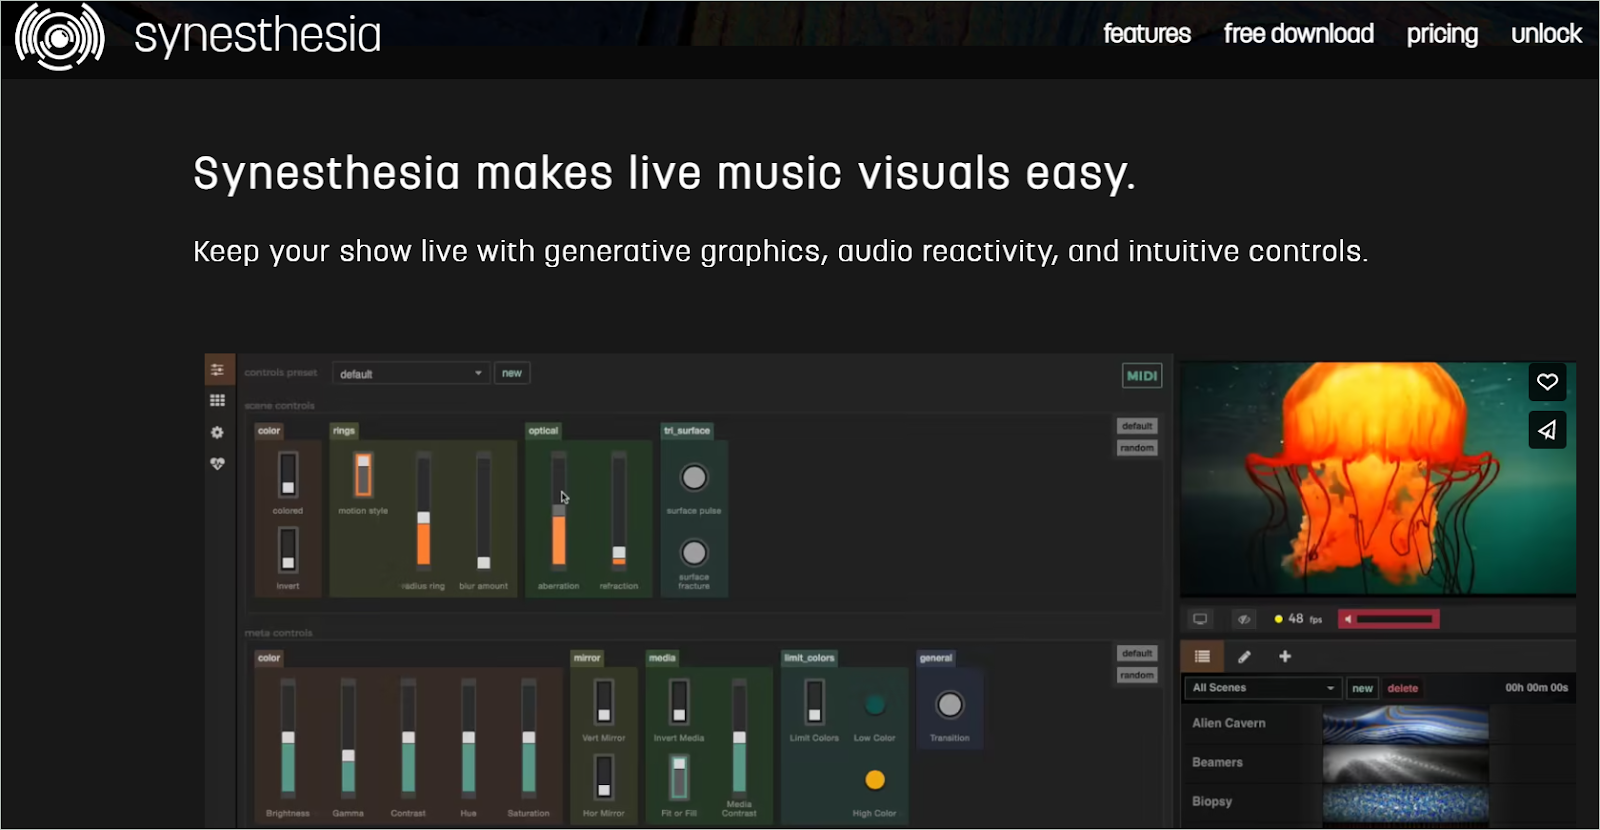Open the settings gear icon in sidebar
This screenshot has height=830, width=1600.
click(x=217, y=432)
